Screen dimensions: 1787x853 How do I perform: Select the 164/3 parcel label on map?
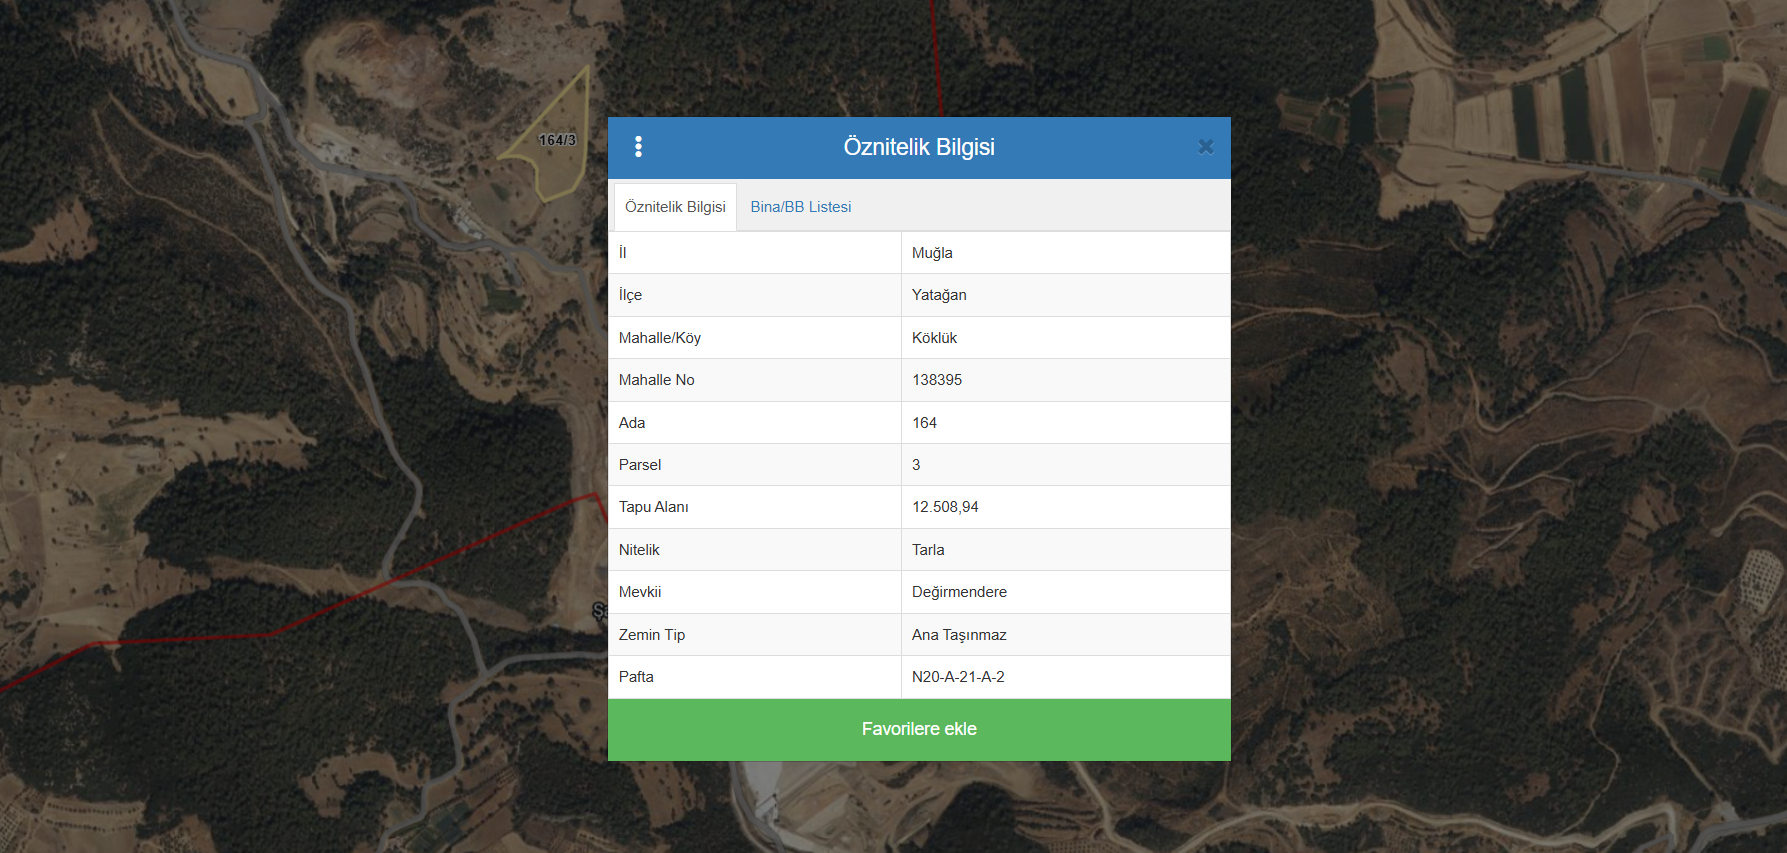557,140
